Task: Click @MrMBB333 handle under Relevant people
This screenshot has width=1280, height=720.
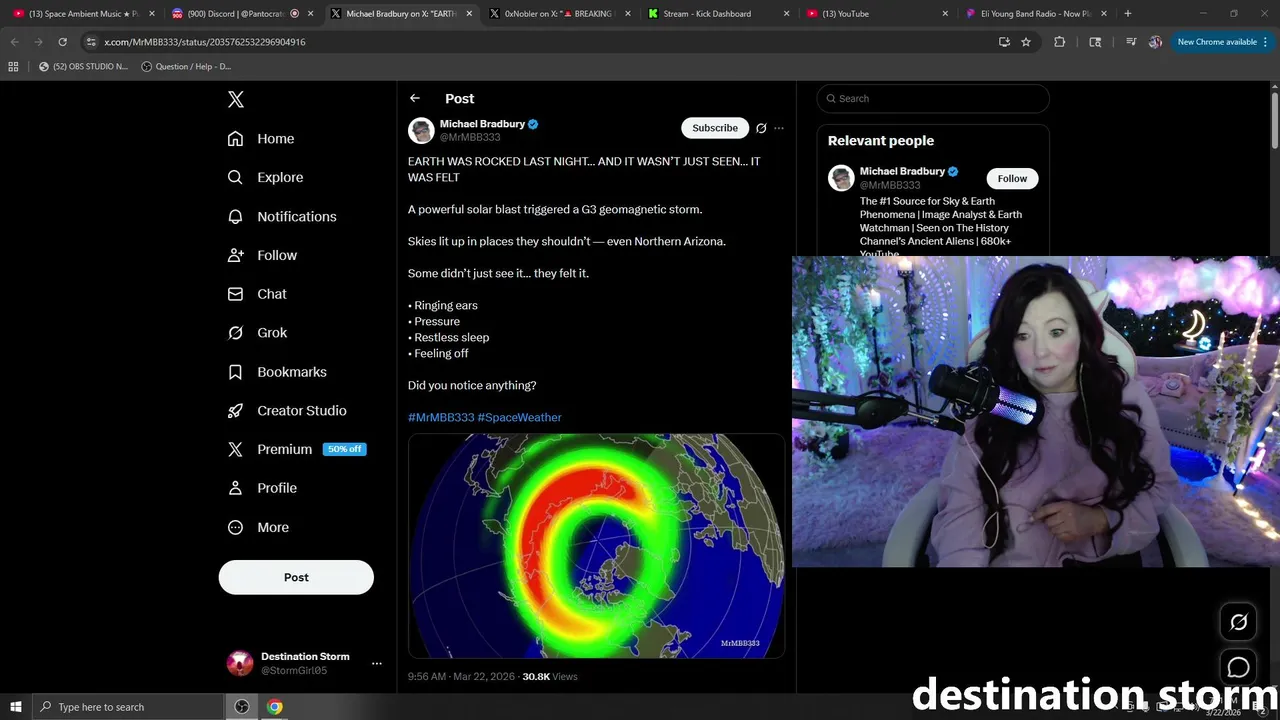Action: coord(890,185)
